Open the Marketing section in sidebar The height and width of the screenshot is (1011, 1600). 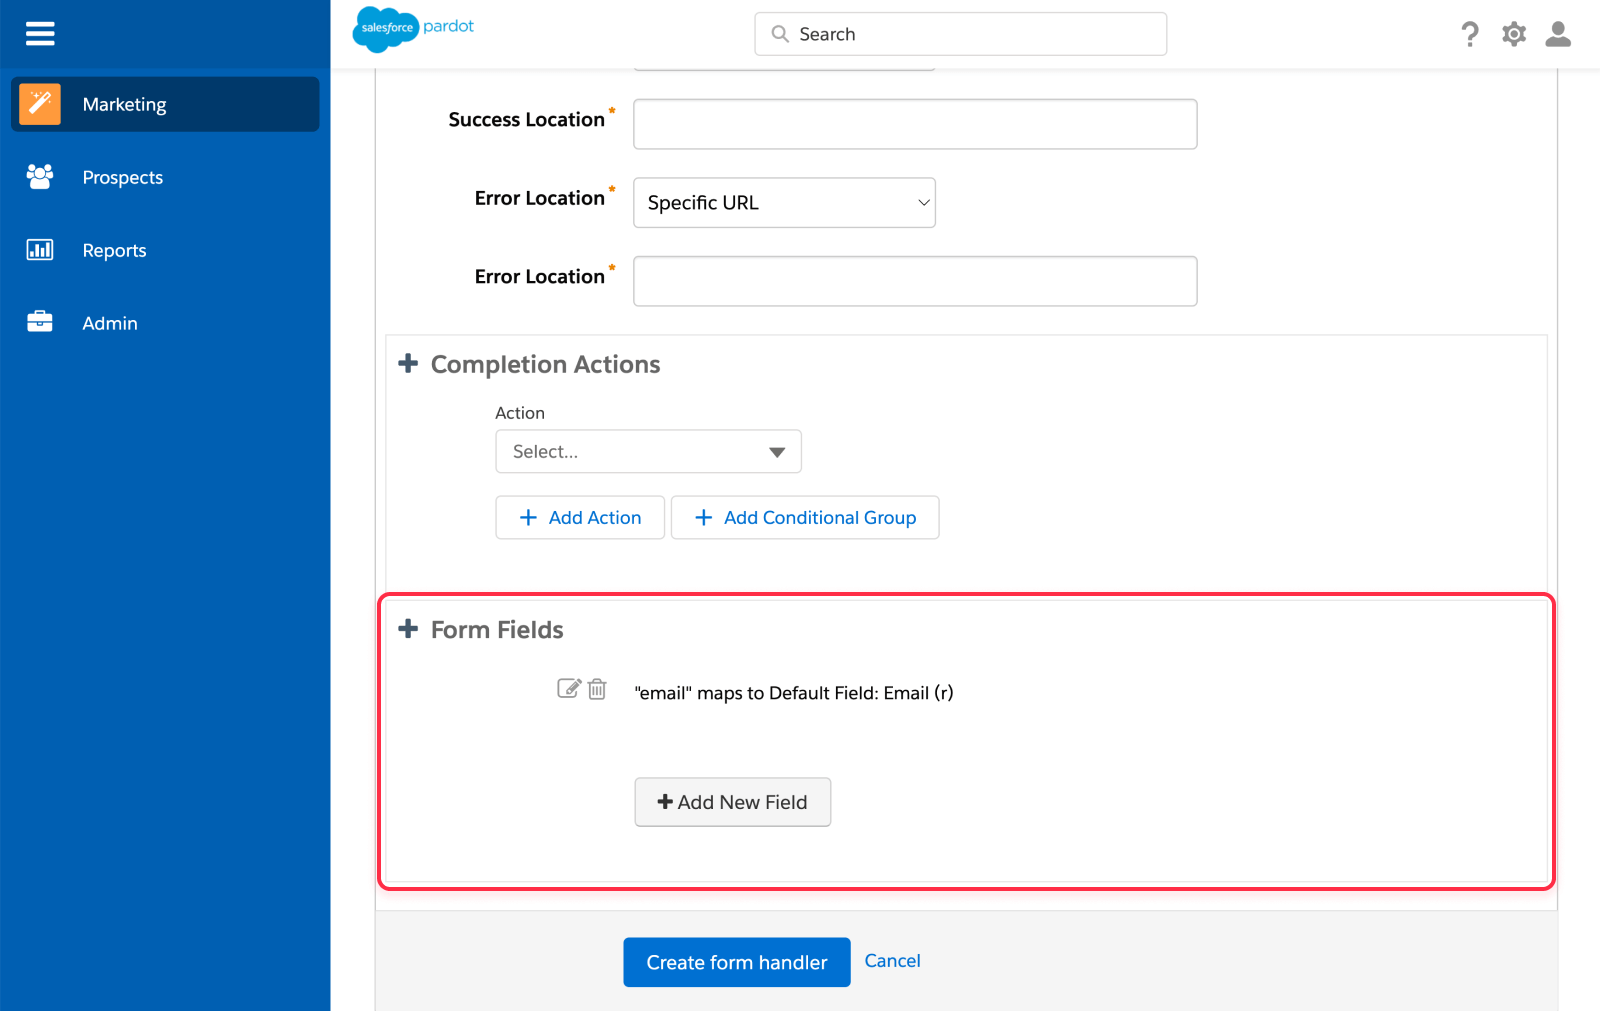tap(124, 104)
